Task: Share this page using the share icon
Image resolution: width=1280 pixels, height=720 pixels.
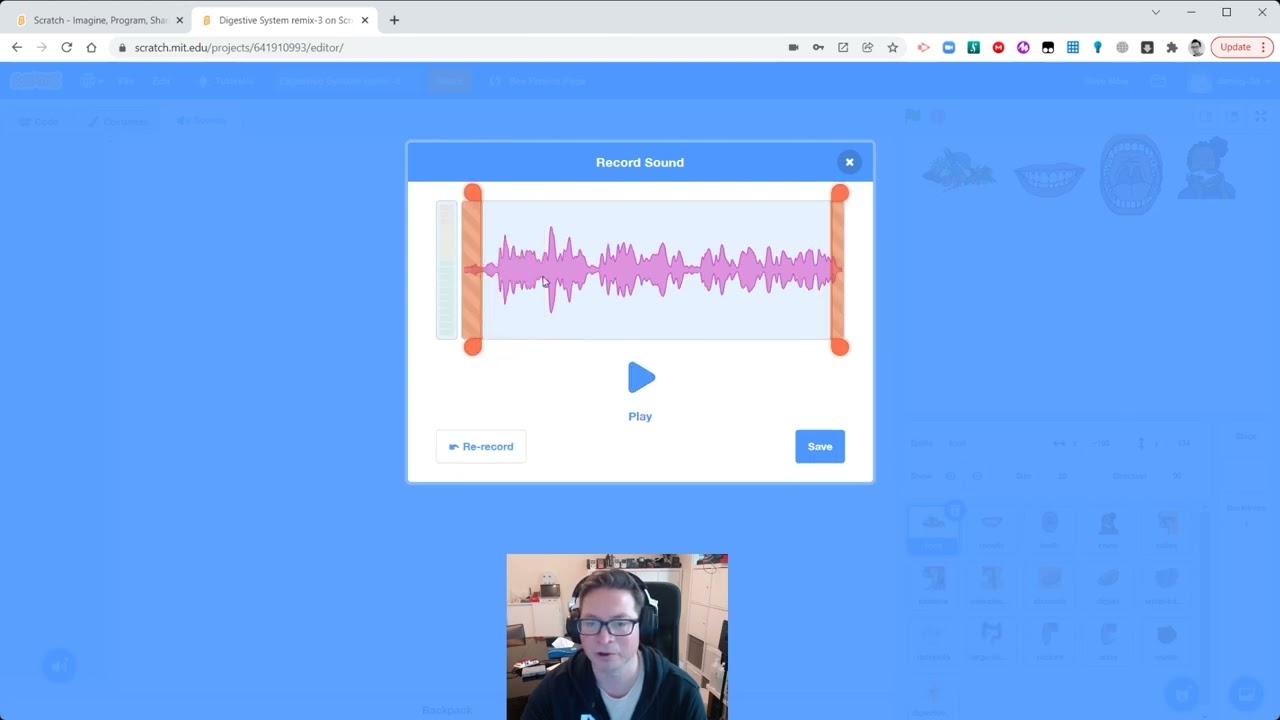Action: [868, 47]
